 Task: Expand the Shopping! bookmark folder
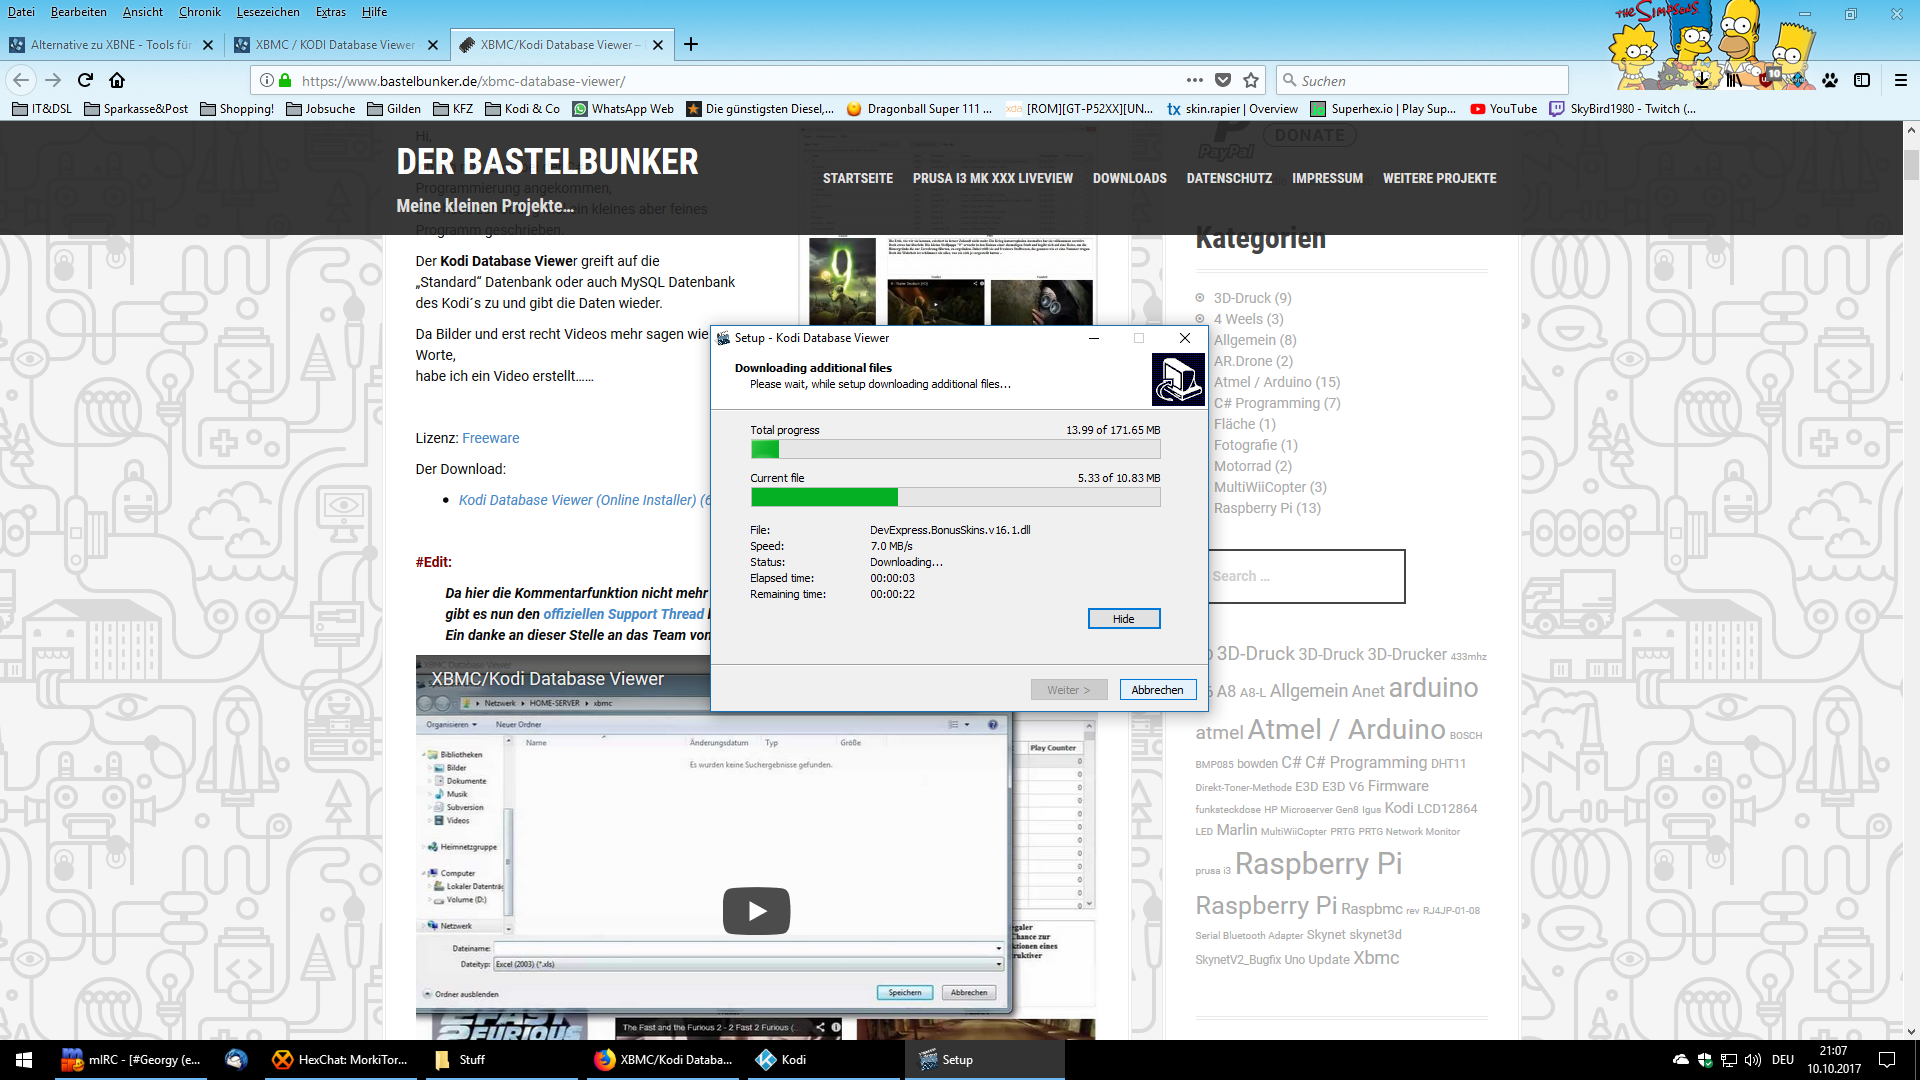[237, 109]
